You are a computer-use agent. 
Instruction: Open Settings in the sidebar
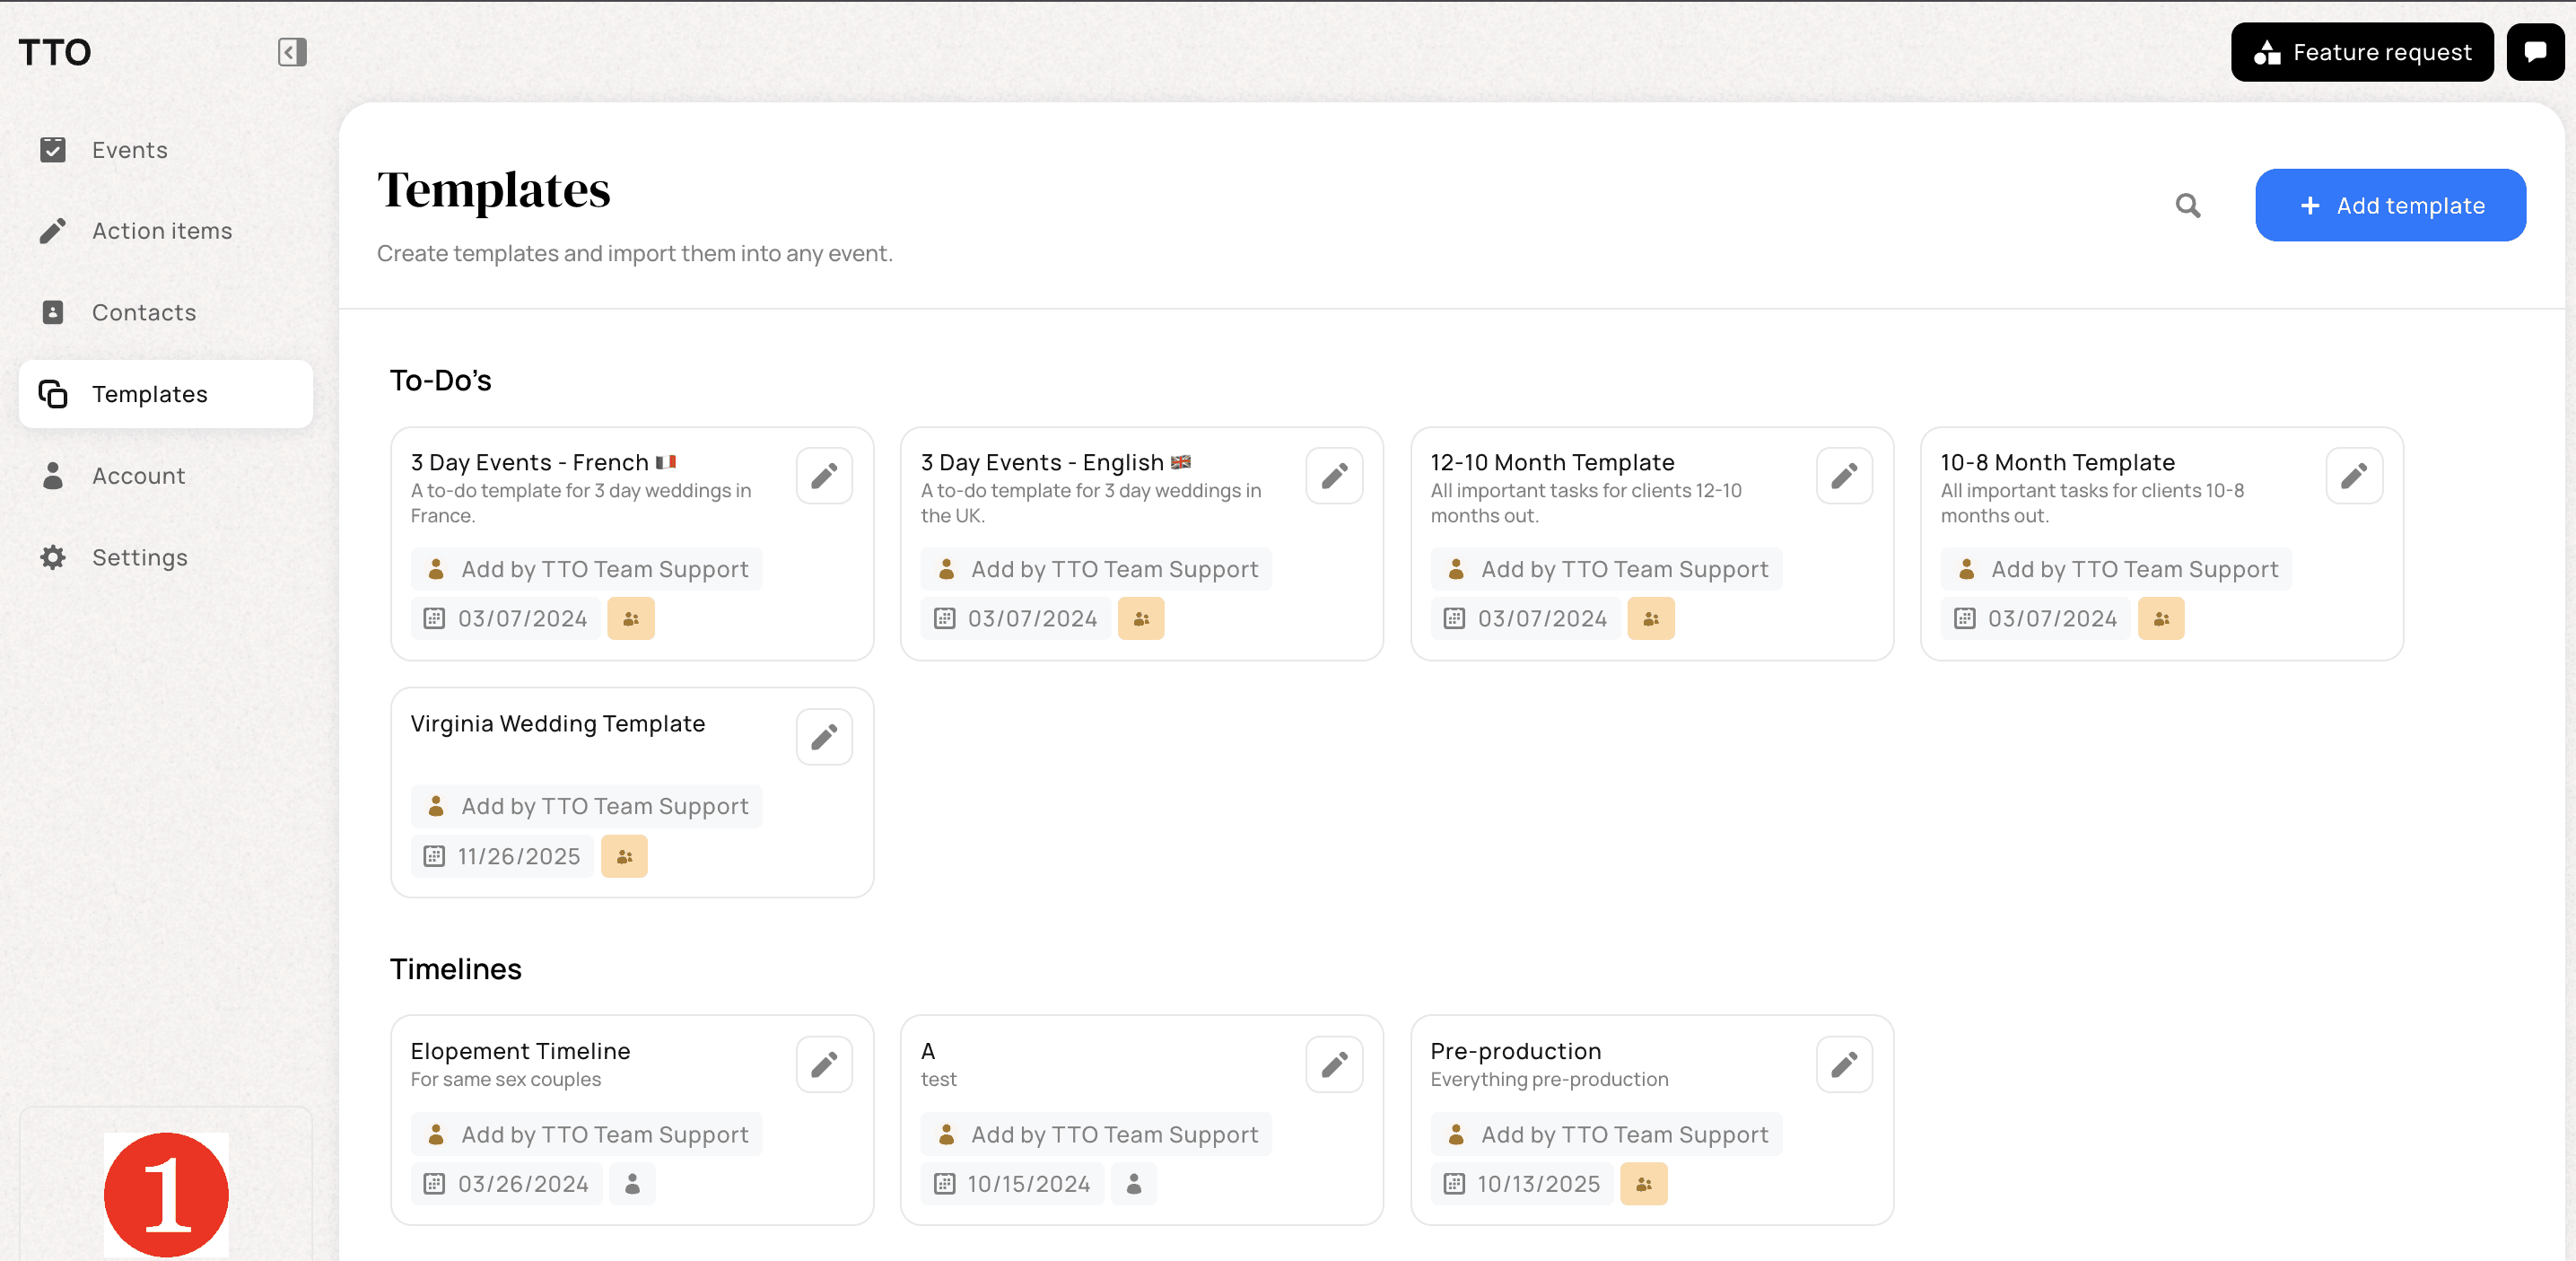[x=166, y=557]
